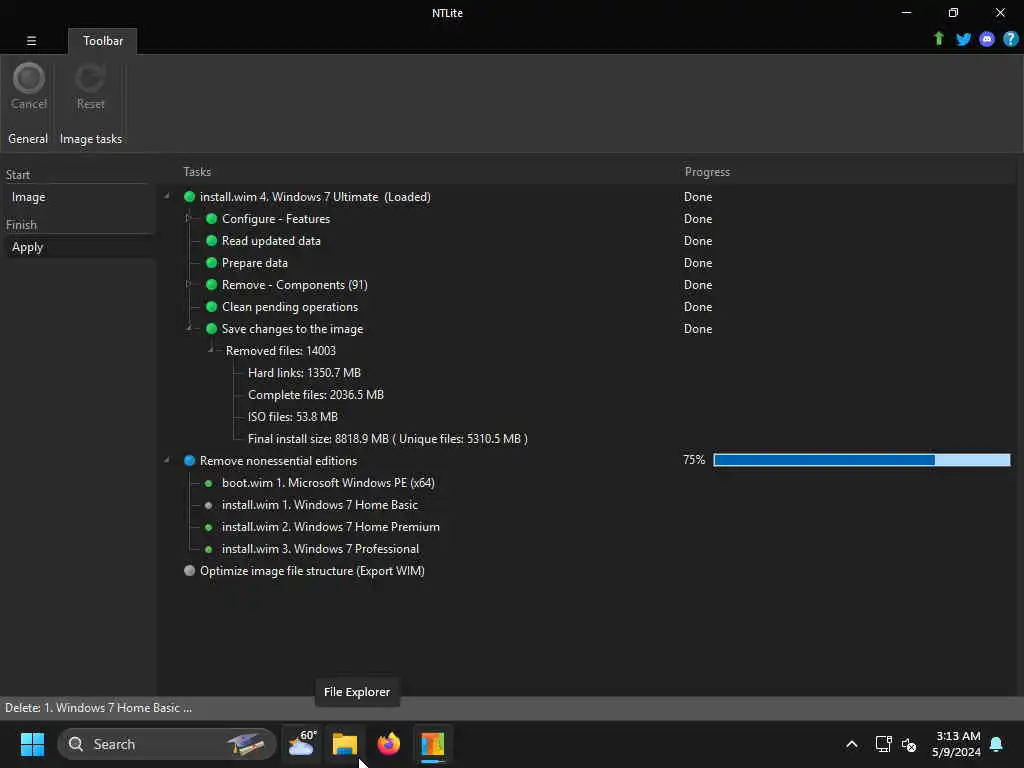This screenshot has width=1024, height=768.
Task: Open the Twitter link icon
Action: [963, 39]
